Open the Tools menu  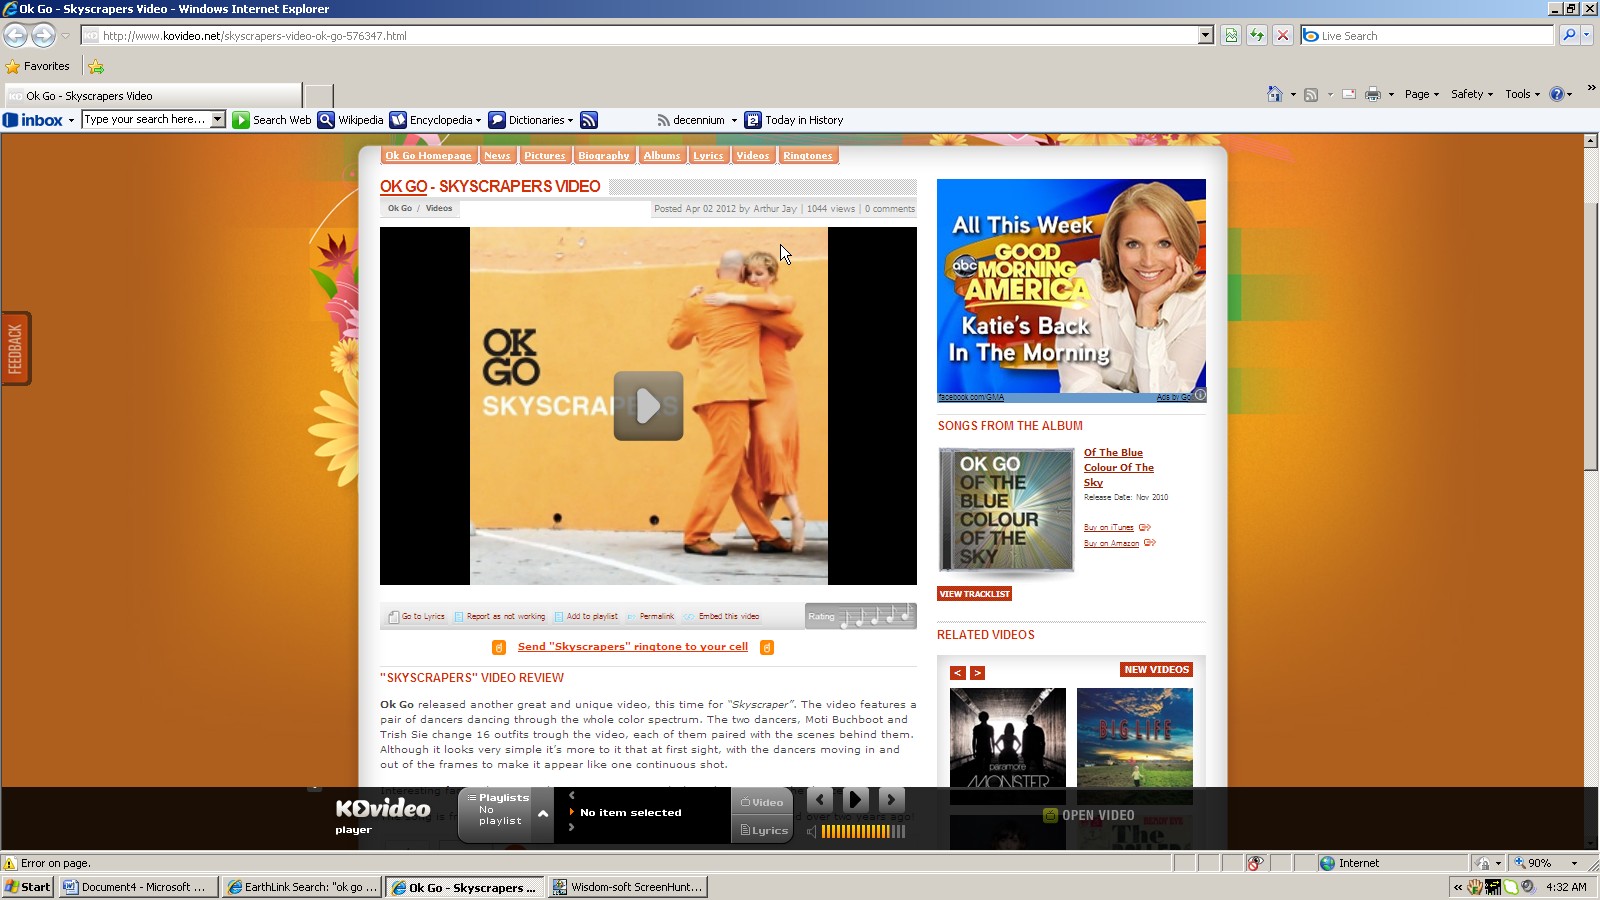coord(1522,94)
